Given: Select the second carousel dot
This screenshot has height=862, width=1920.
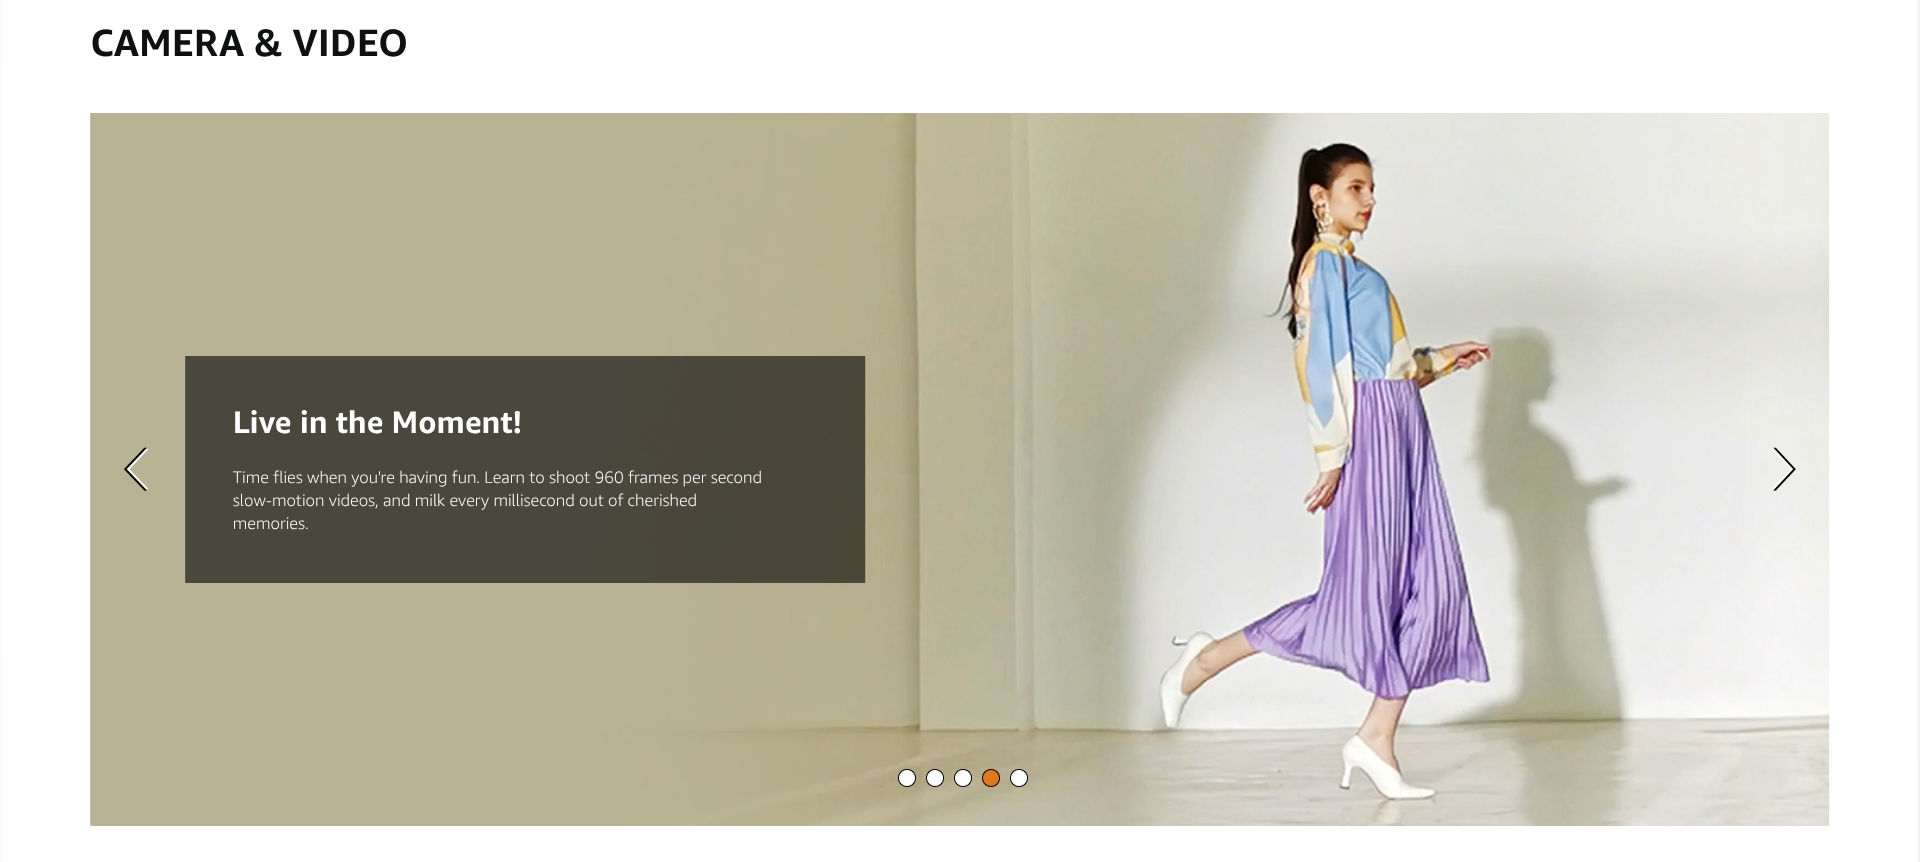Looking at the screenshot, I should tap(935, 778).
